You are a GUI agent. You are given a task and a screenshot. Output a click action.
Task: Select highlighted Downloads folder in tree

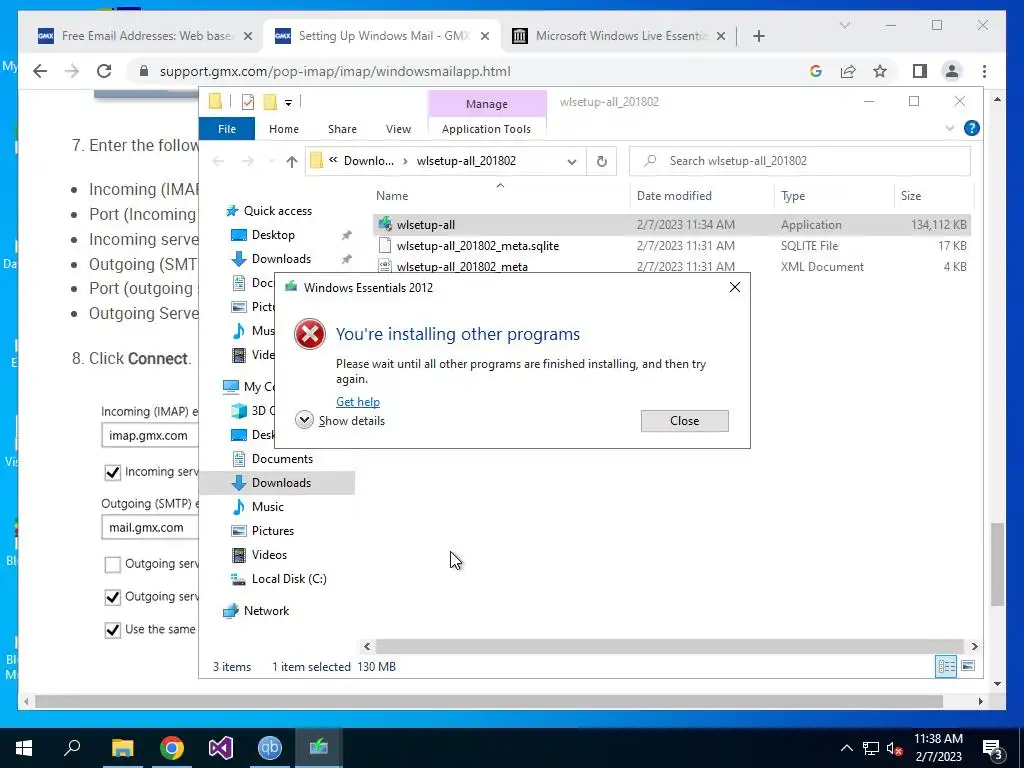pos(278,483)
